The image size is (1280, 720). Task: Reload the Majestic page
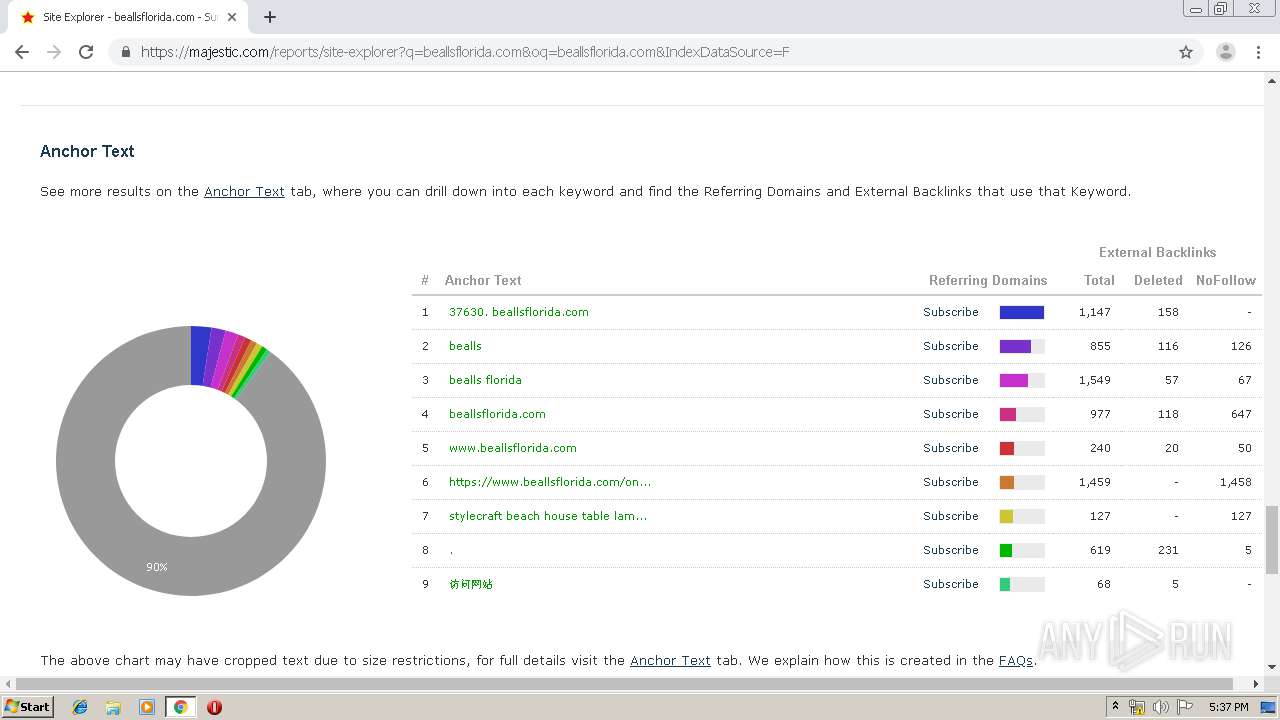pyautogui.click(x=86, y=52)
